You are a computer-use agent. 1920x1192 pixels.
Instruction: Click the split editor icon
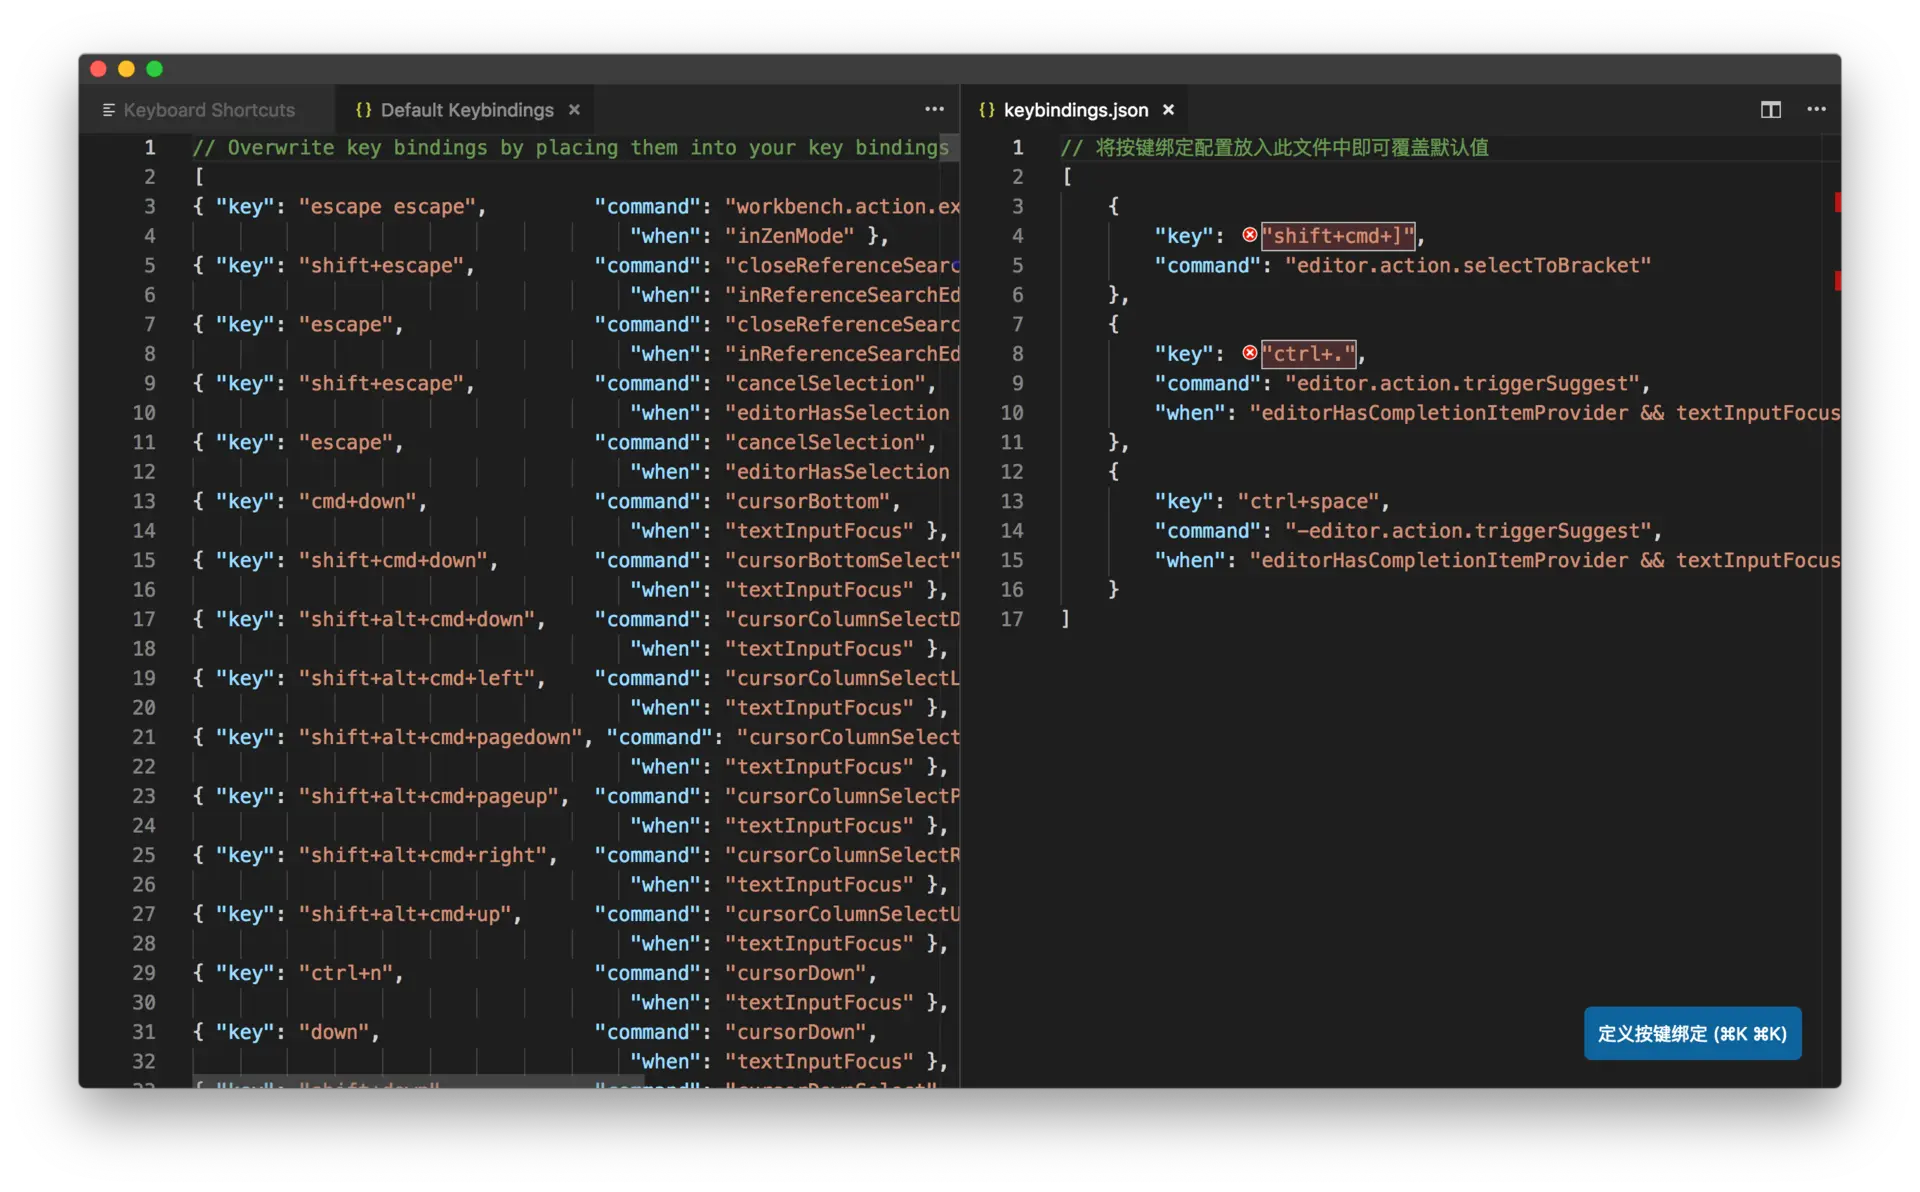point(1770,110)
